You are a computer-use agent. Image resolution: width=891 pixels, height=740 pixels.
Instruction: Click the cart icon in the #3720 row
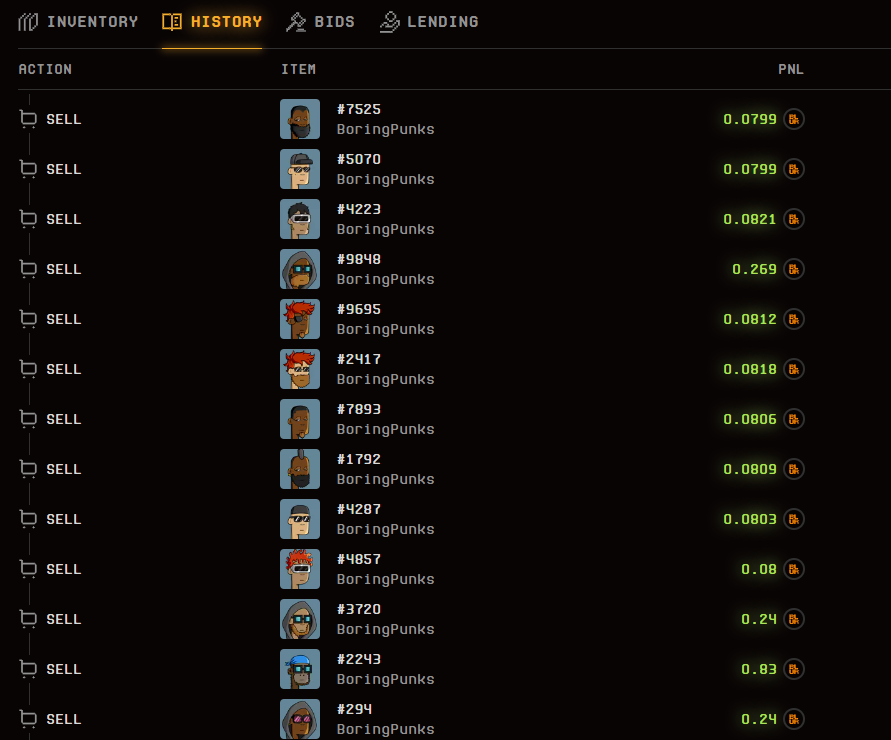click(x=28, y=620)
